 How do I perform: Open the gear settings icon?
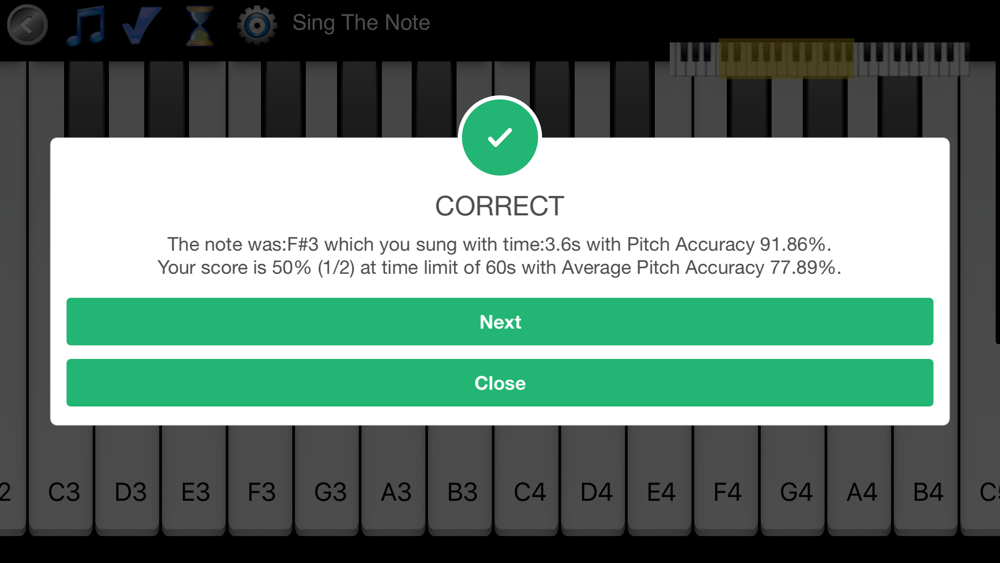(x=256, y=26)
